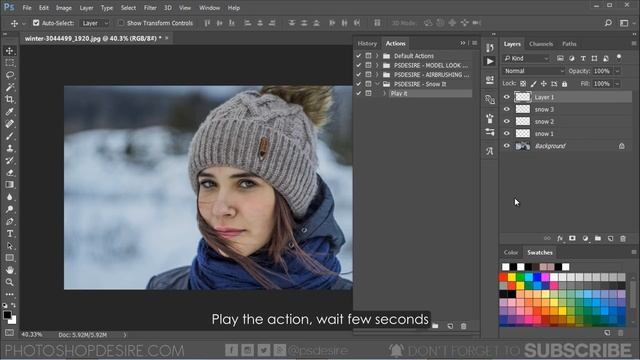Click the Delete layer trash icon
The width and height of the screenshot is (640, 360).
click(623, 238)
